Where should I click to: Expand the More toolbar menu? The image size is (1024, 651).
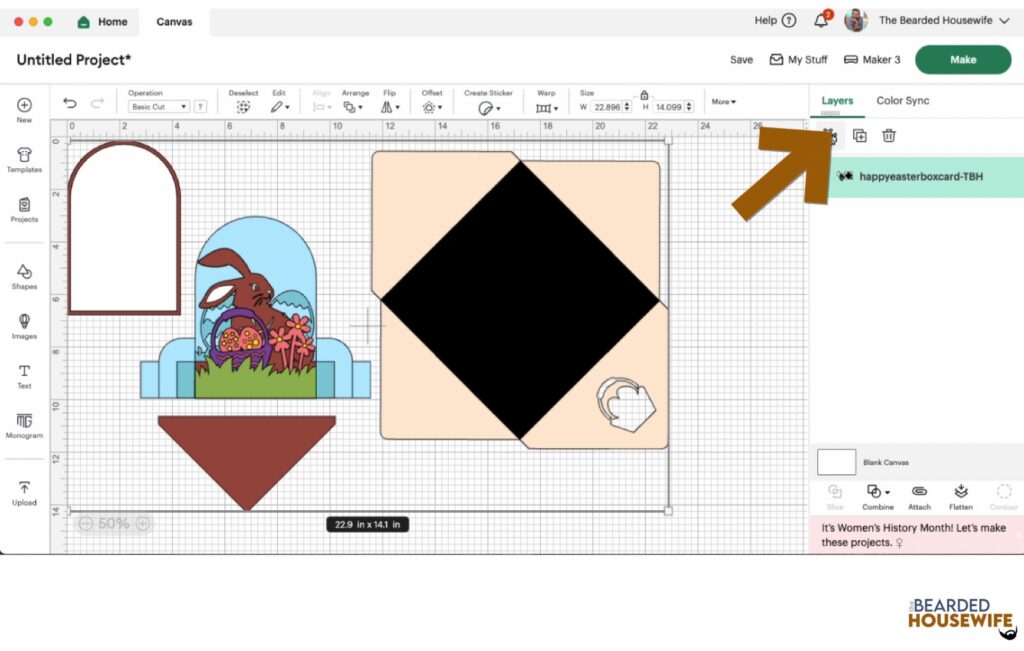tap(724, 102)
